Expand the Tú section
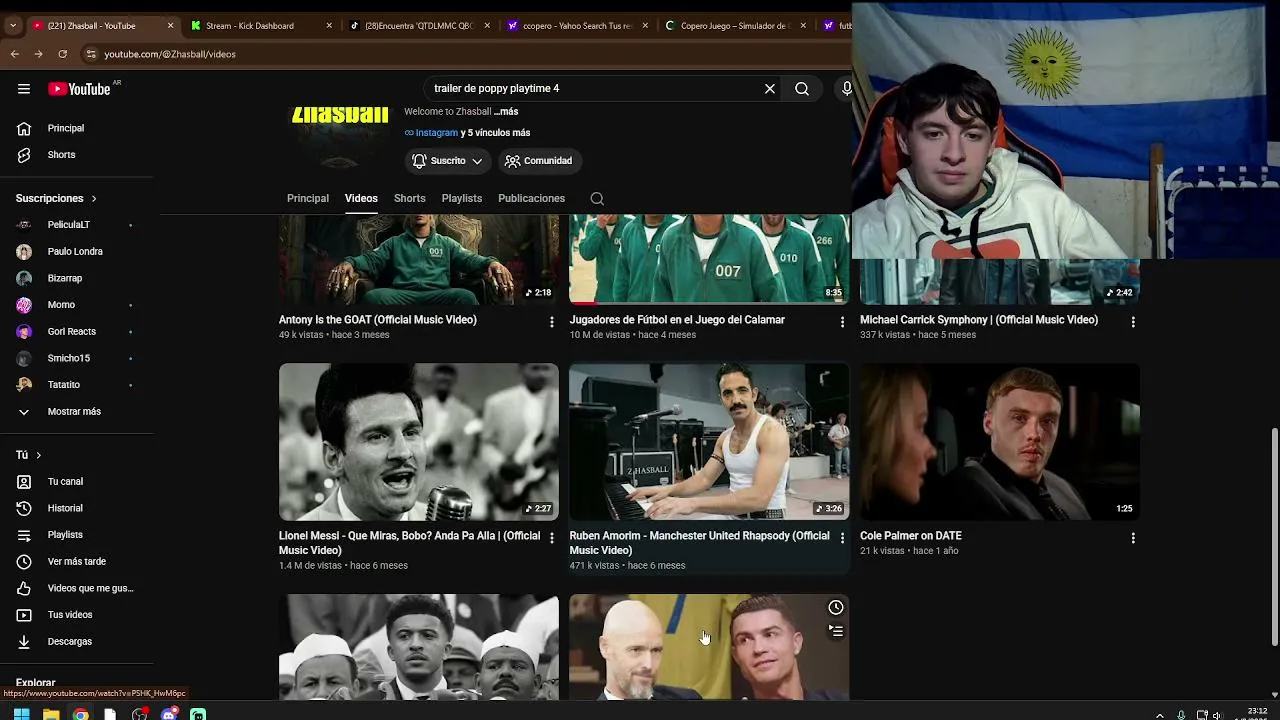The width and height of the screenshot is (1280, 720). point(29,455)
